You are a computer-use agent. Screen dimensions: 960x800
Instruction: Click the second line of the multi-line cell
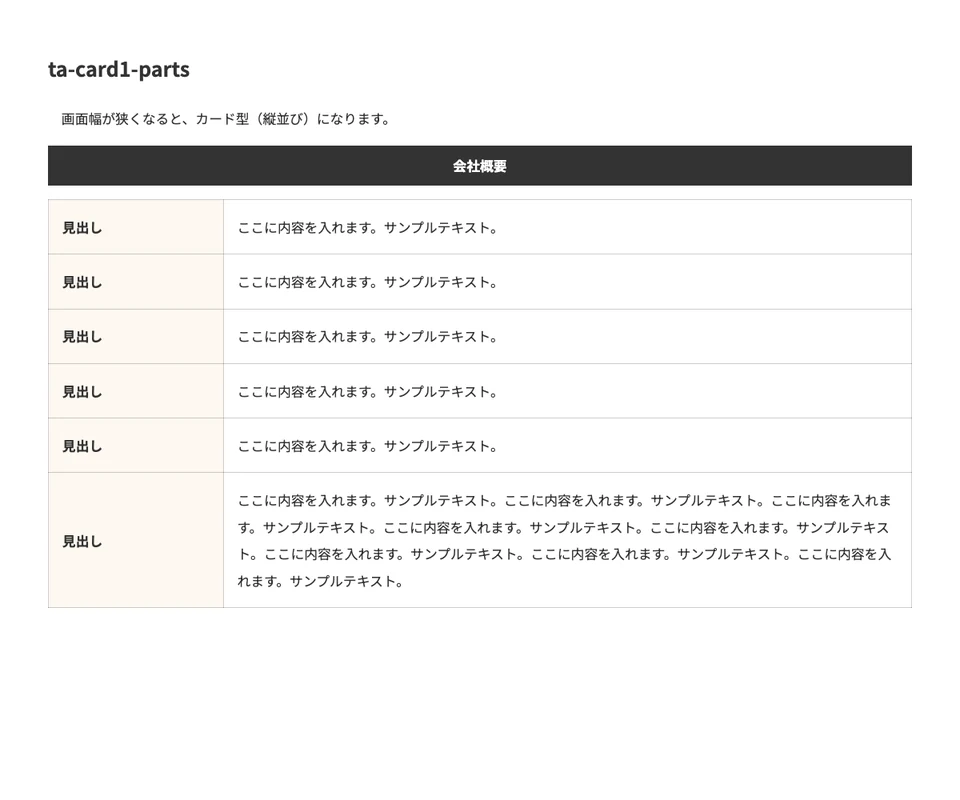point(564,527)
